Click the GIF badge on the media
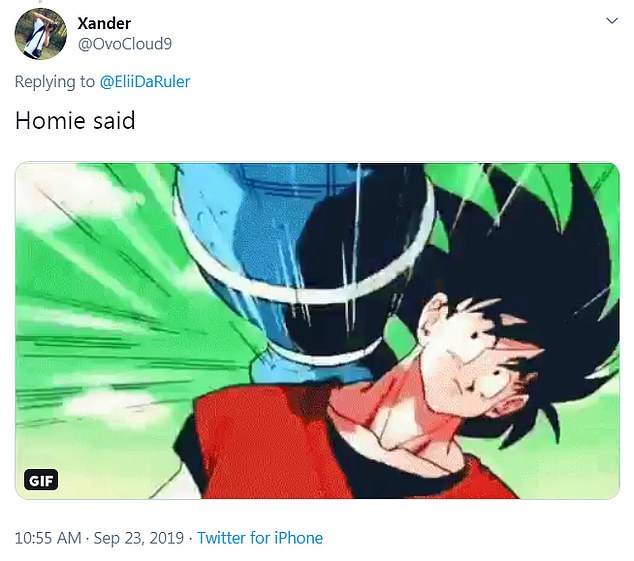Screen dimensions: 634x561 (x=41, y=480)
